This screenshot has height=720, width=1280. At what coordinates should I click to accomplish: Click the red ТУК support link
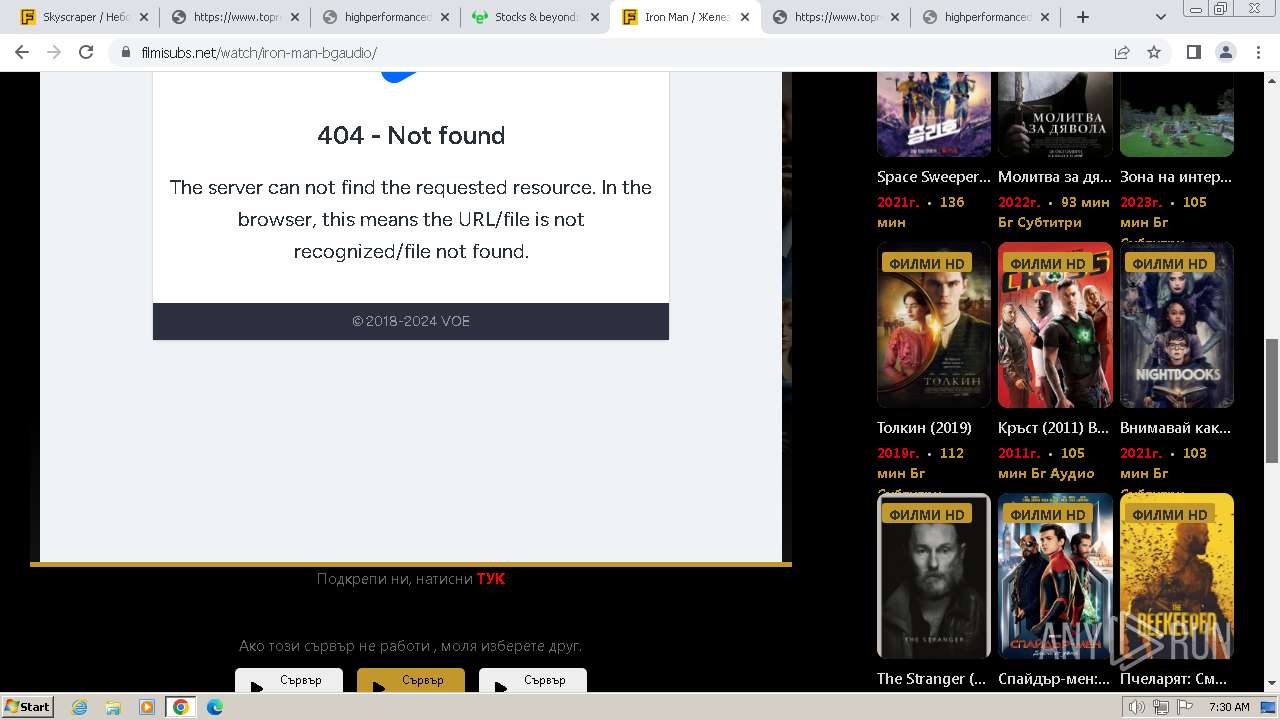[491, 579]
